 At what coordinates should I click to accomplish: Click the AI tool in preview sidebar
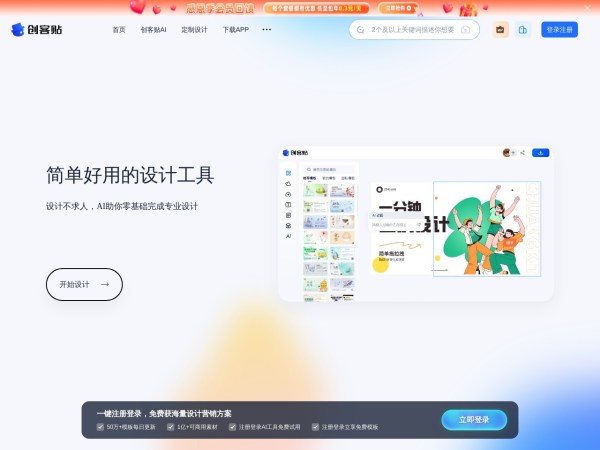coord(288,236)
